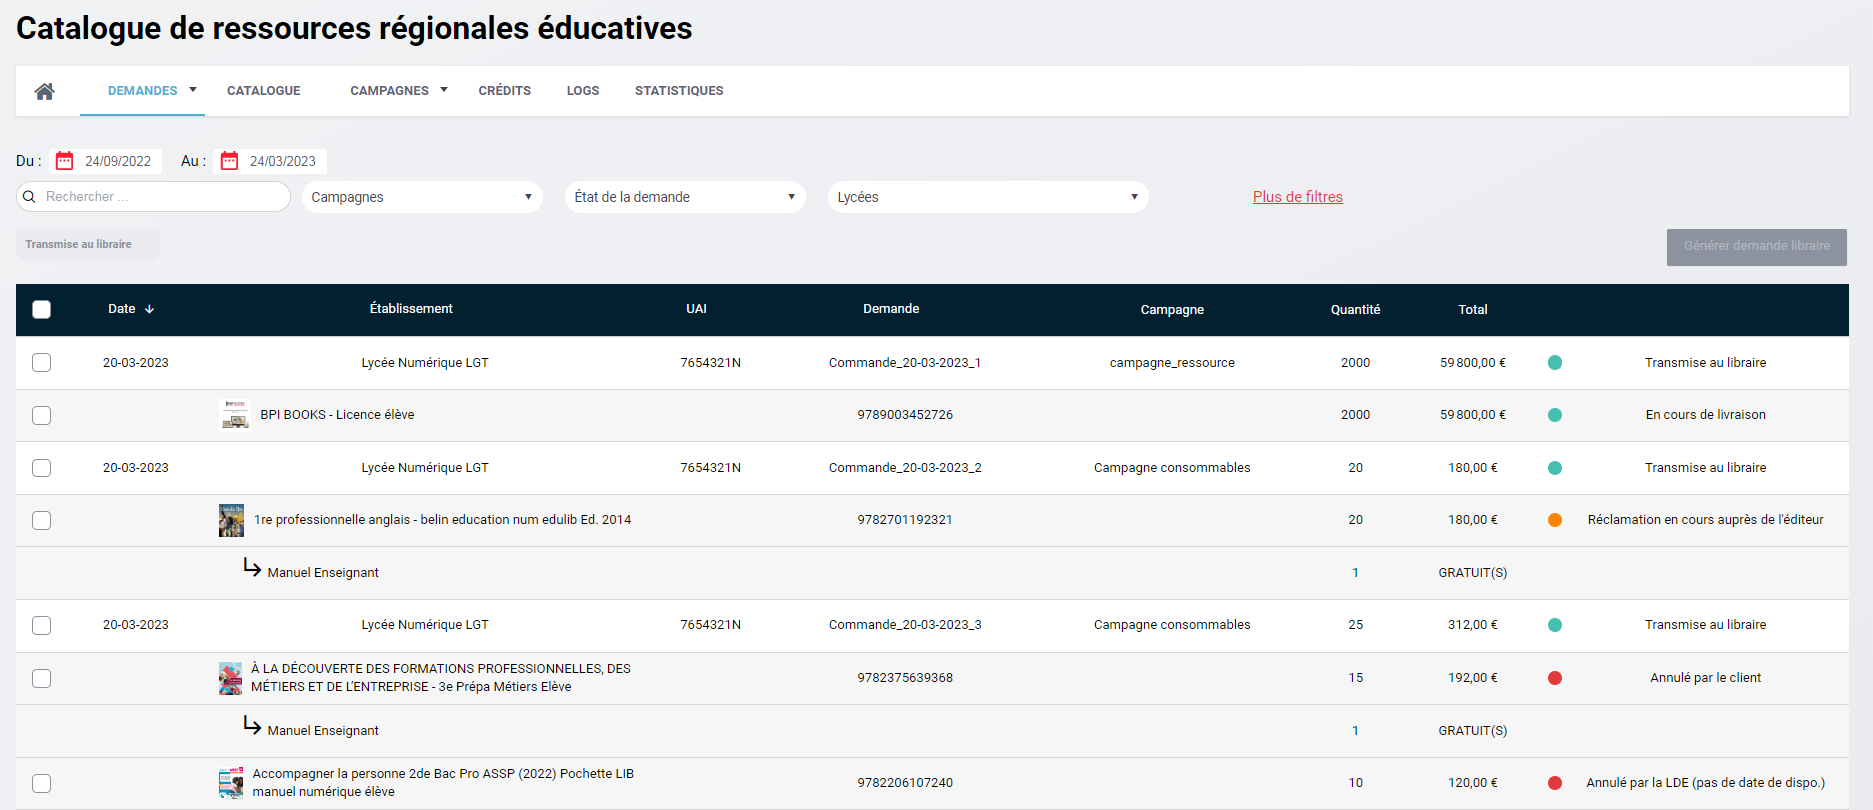Click the search magnifier icon
The height and width of the screenshot is (810, 1873).
[x=29, y=197]
